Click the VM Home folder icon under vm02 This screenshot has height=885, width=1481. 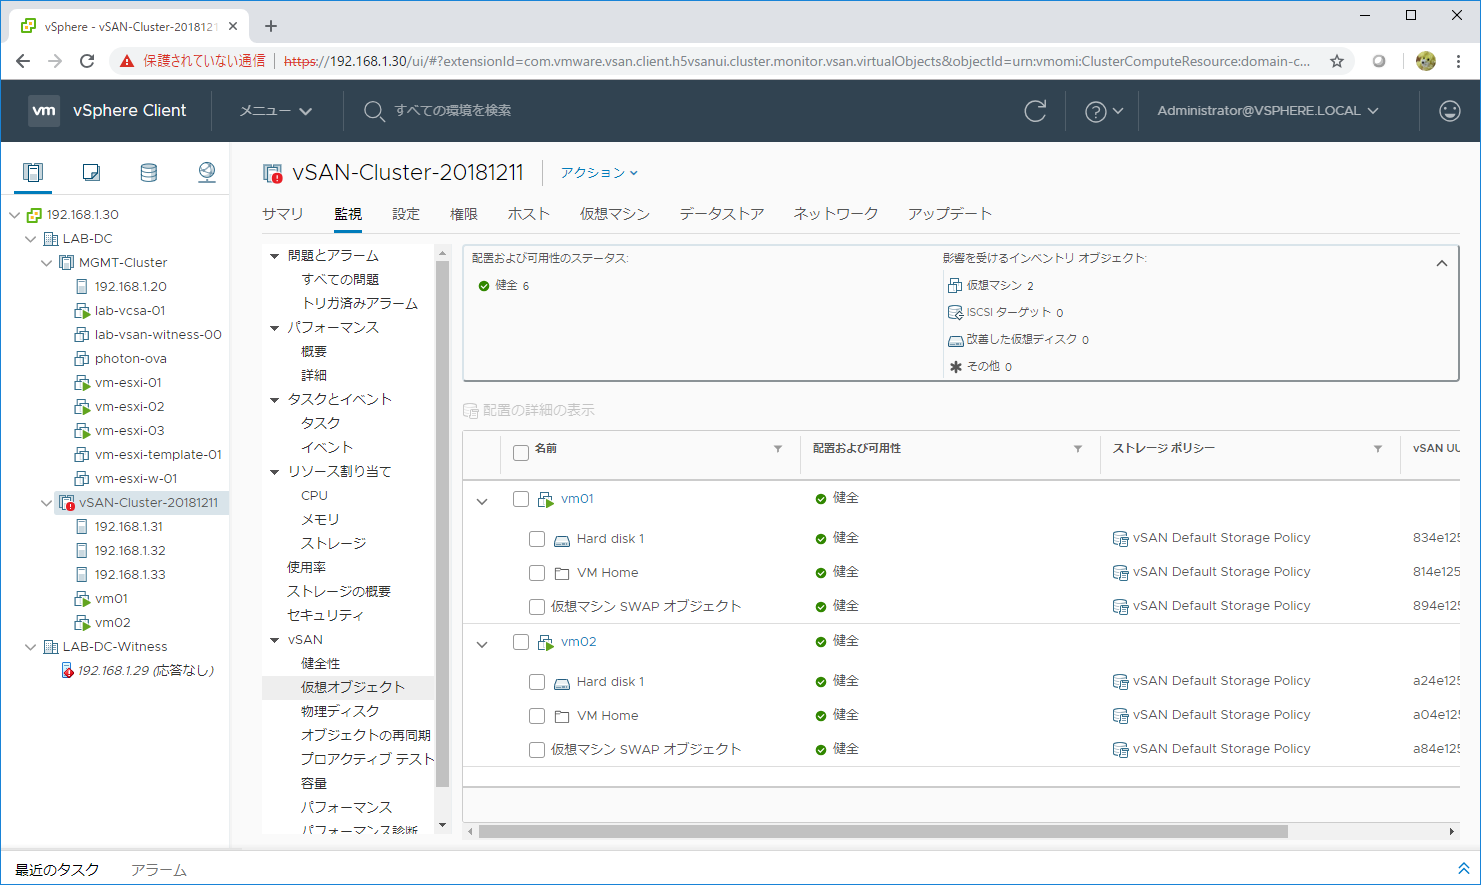pos(562,716)
